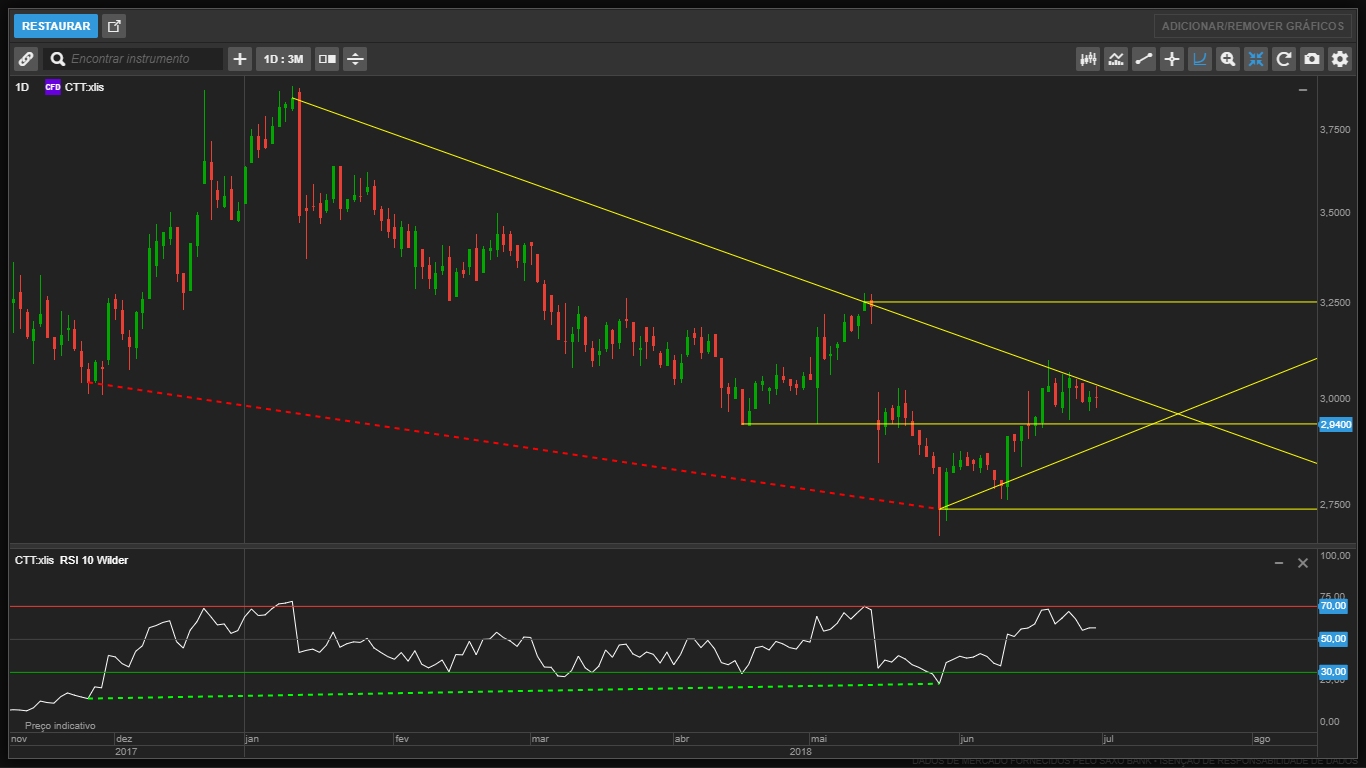Click the vertical split arrows icon
Viewport: 1366px width, 768px height.
point(355,59)
